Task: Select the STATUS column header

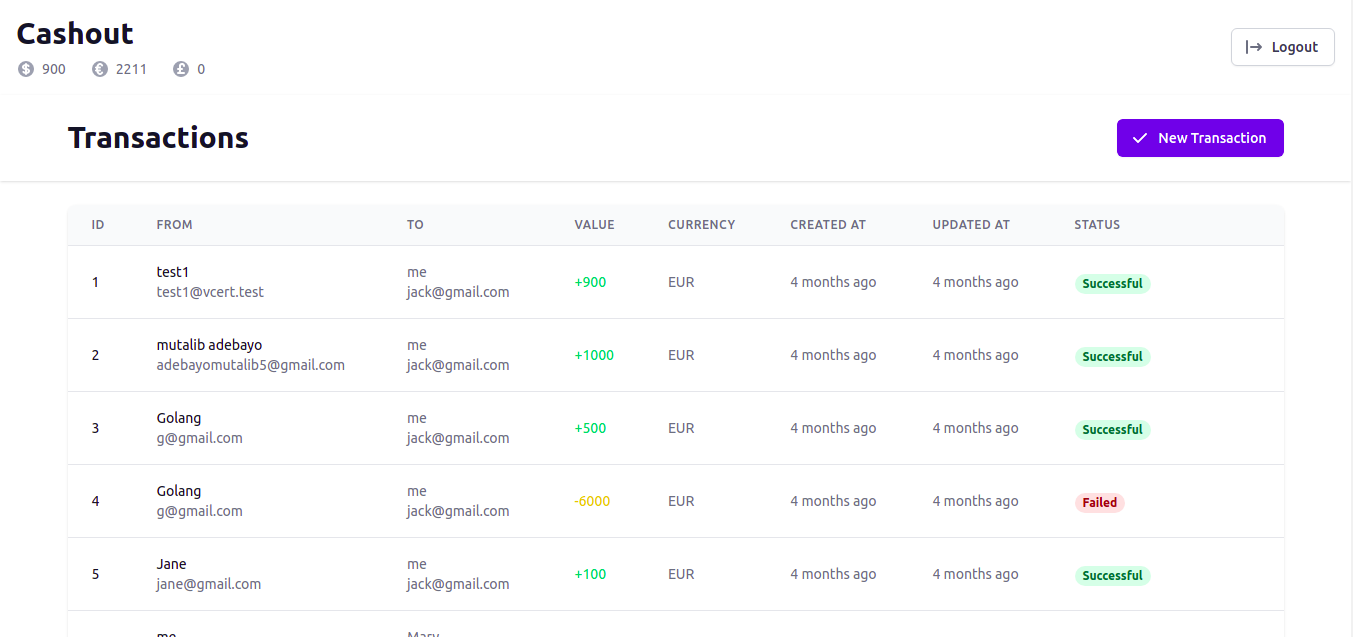Action: (x=1097, y=225)
